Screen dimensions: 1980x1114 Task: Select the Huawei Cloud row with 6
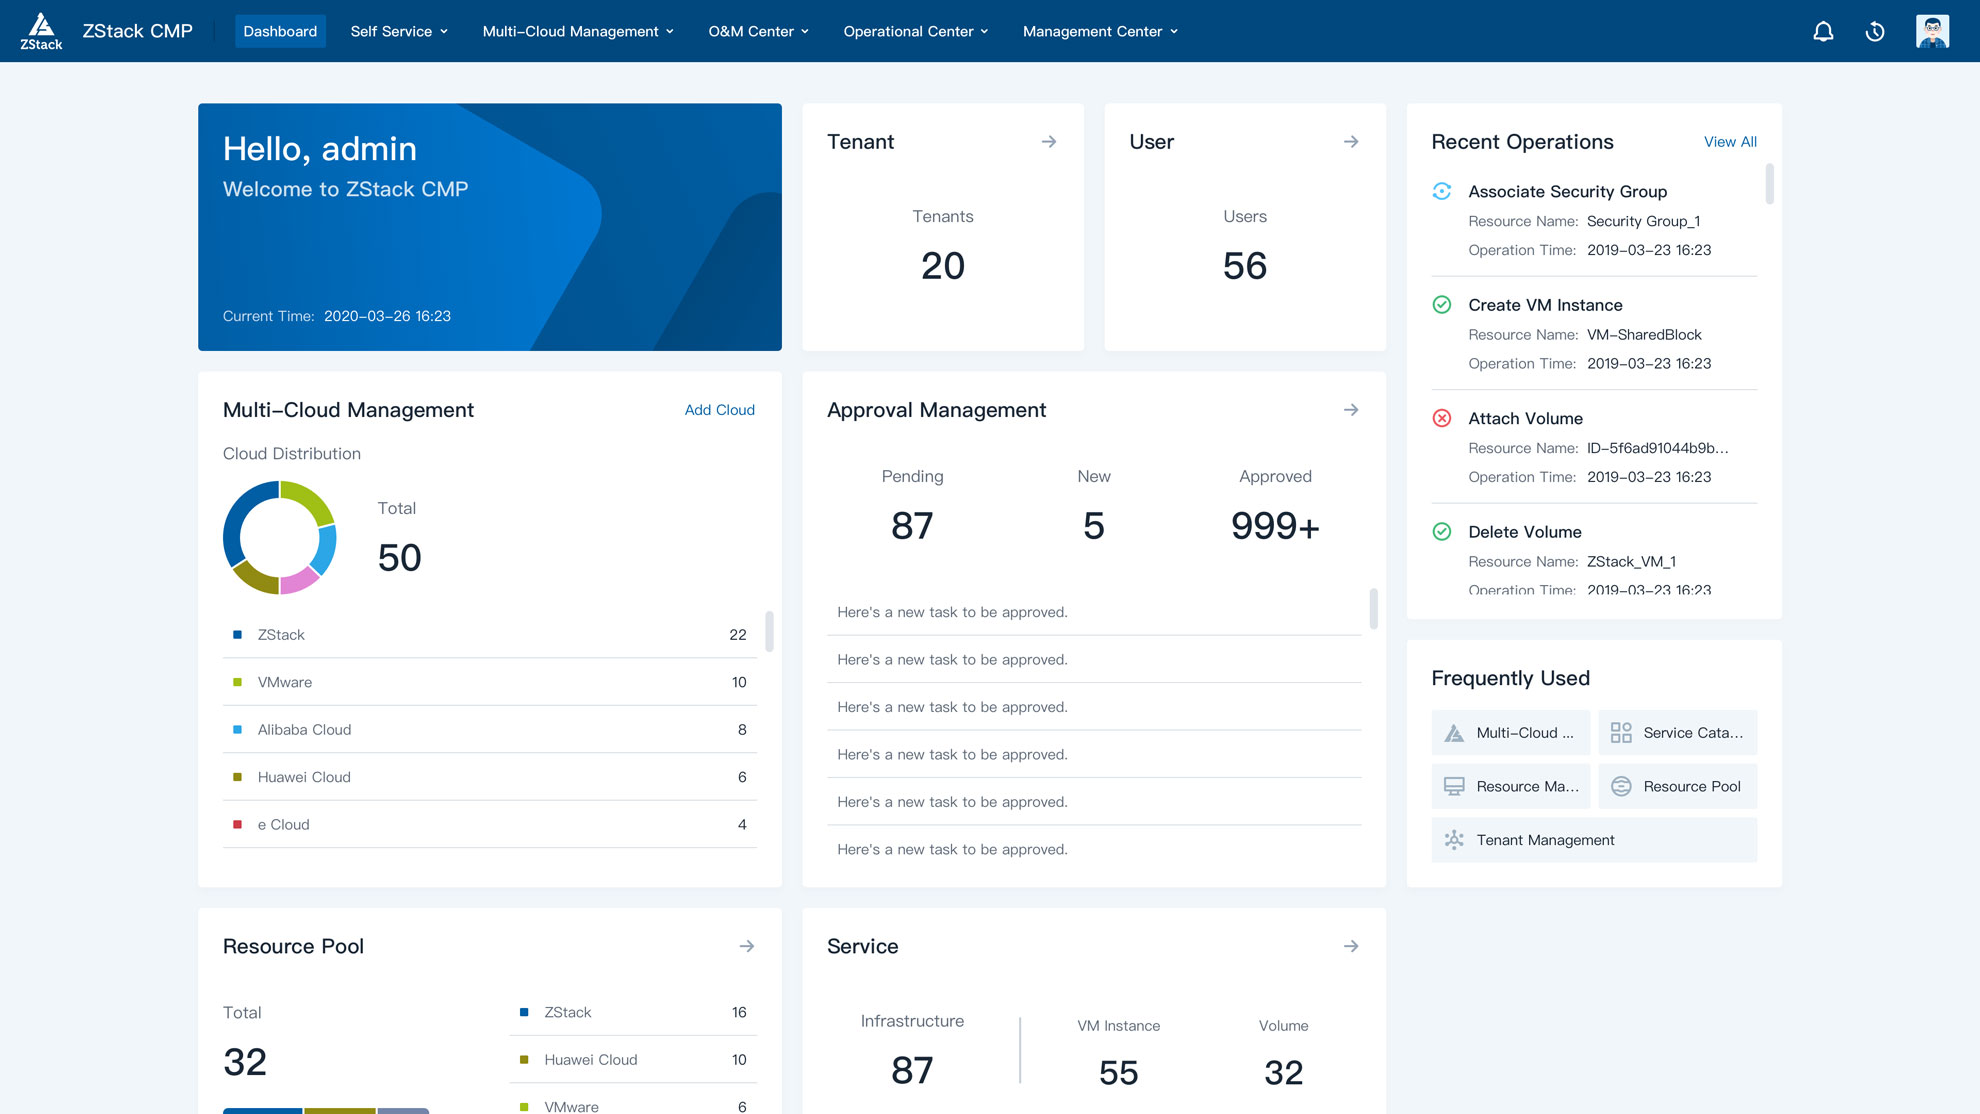pos(489,777)
